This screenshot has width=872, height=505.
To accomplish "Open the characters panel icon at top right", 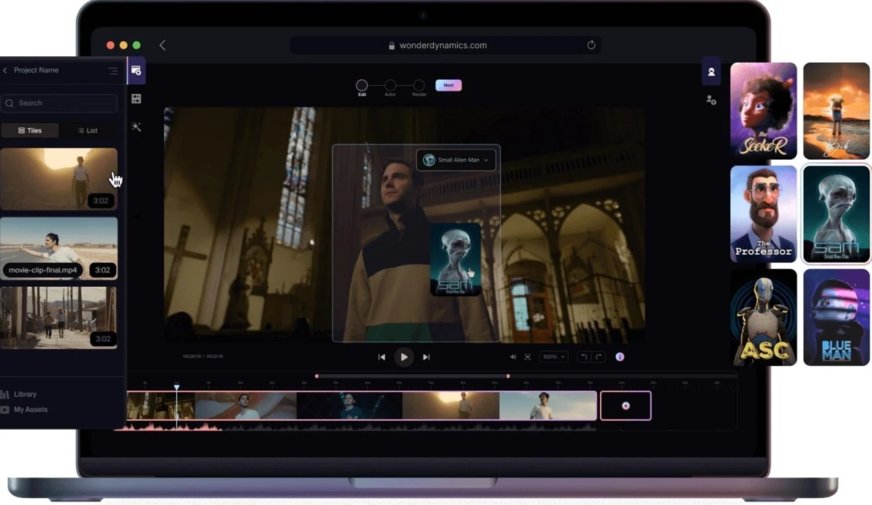I will point(711,72).
